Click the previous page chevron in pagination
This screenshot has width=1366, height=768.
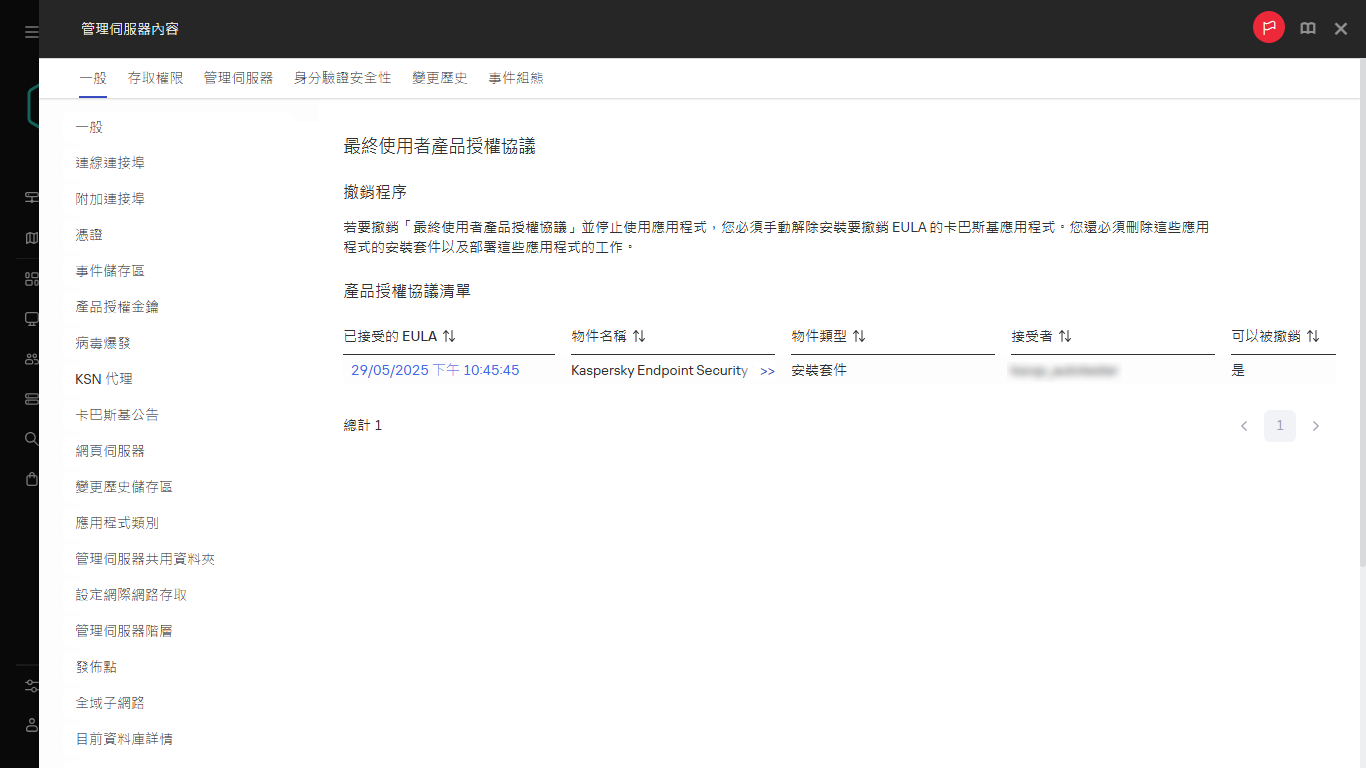pyautogui.click(x=1244, y=425)
